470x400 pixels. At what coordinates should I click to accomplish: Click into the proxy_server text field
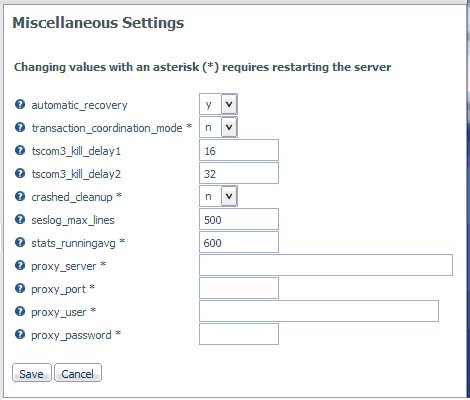pyautogui.click(x=326, y=265)
